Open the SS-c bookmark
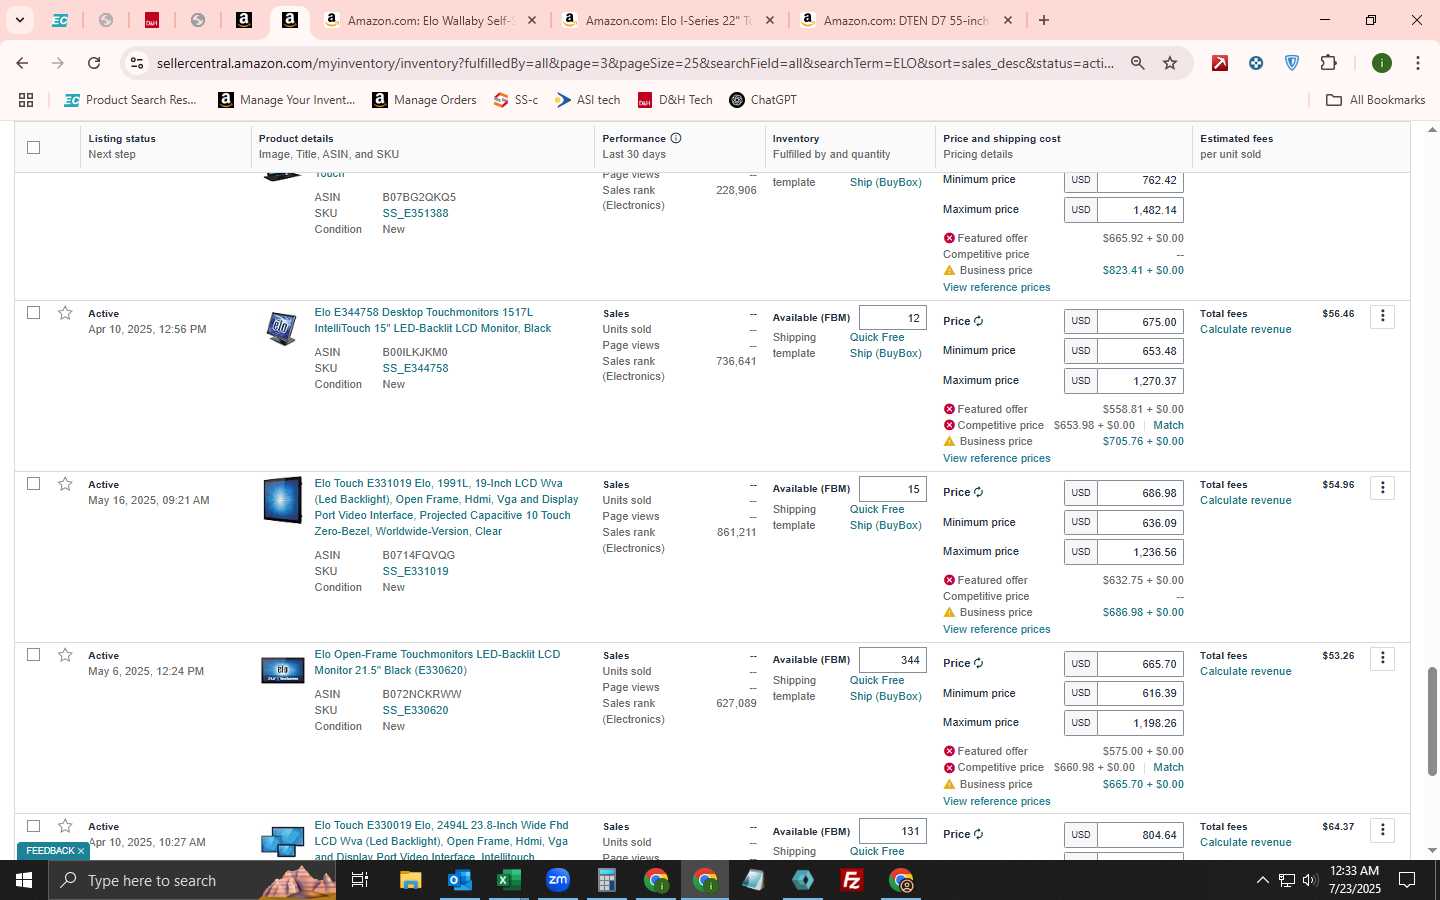The width and height of the screenshot is (1440, 900). pos(516,100)
